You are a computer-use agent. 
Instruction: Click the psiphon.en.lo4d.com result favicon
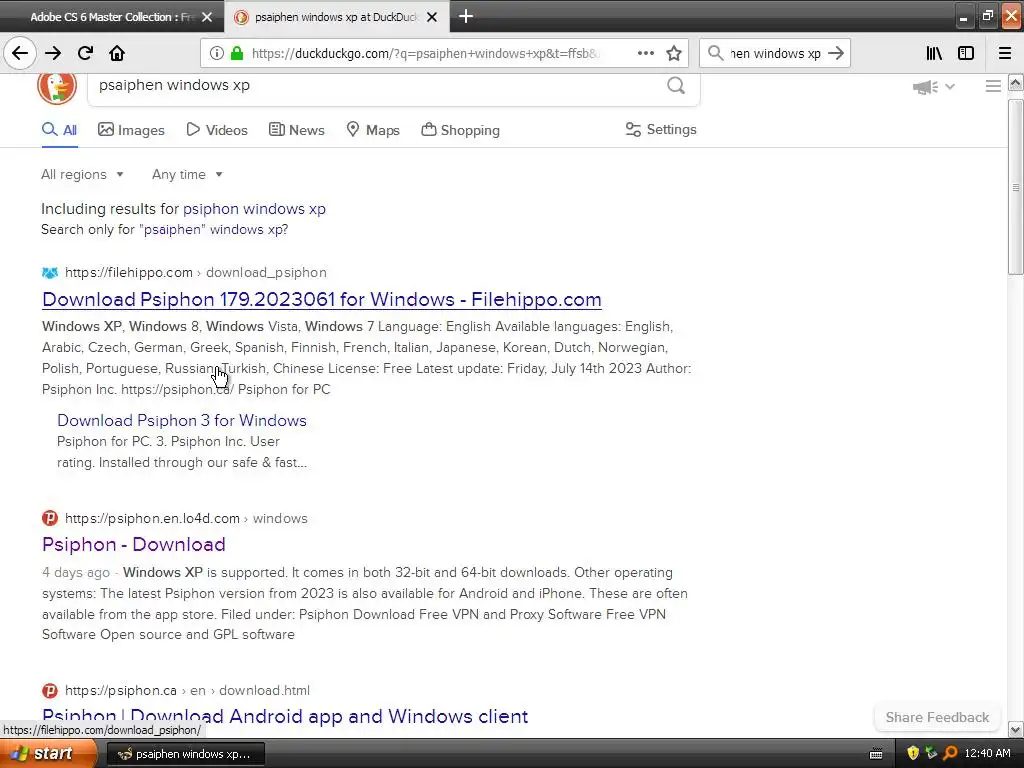pyautogui.click(x=50, y=518)
